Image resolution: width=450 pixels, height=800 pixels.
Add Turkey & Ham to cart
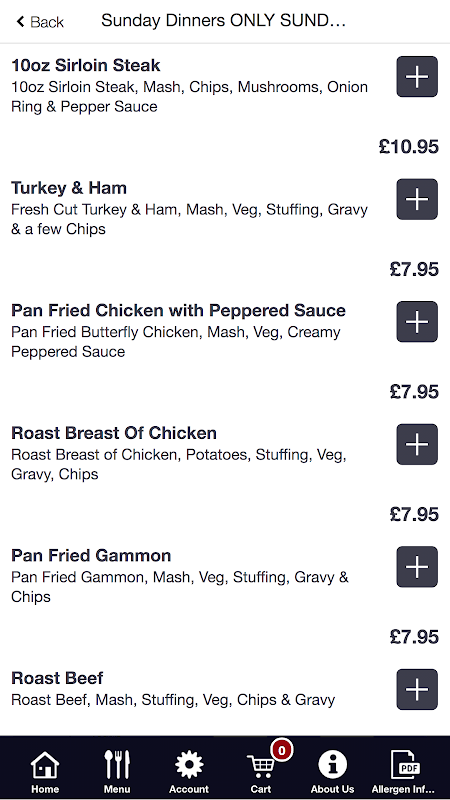[417, 199]
